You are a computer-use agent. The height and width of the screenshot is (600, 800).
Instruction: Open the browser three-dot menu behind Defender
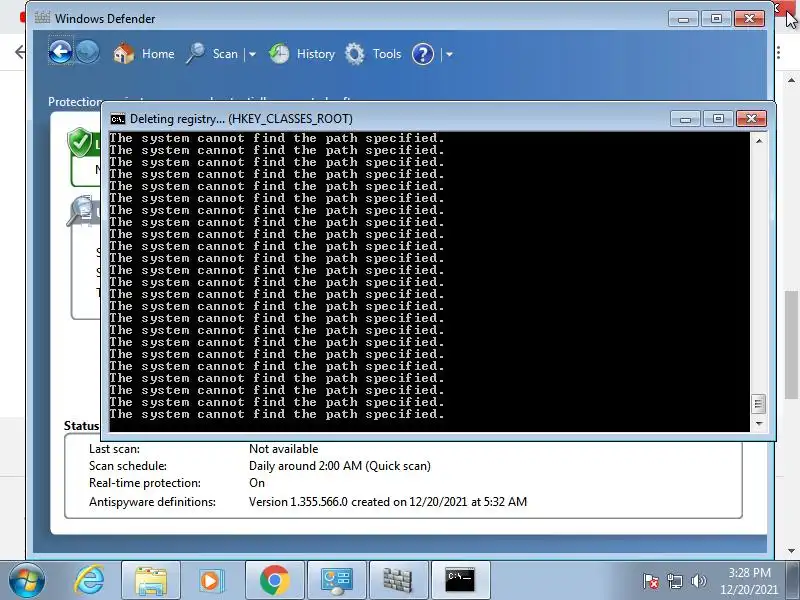coord(779,52)
